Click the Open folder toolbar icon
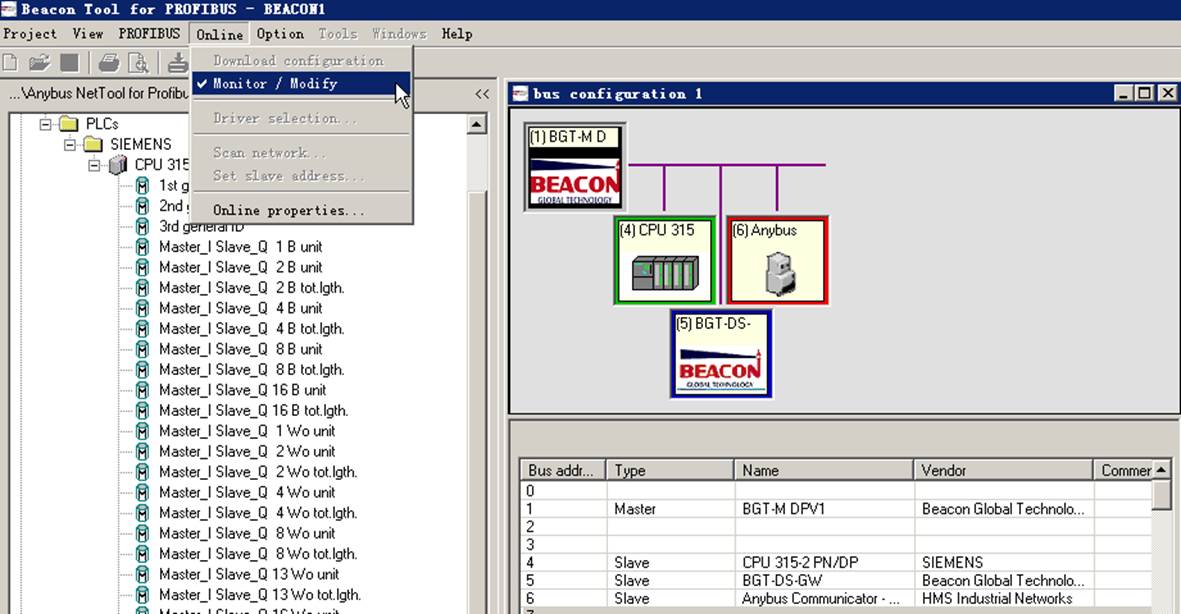This screenshot has height=614, width=1181. point(39,63)
